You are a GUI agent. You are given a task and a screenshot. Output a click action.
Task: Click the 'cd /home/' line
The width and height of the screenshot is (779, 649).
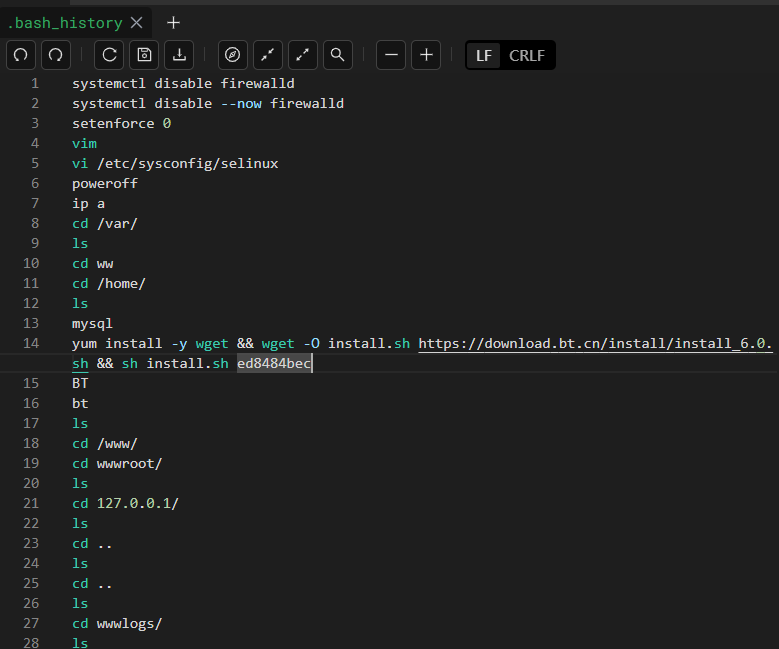pos(109,284)
